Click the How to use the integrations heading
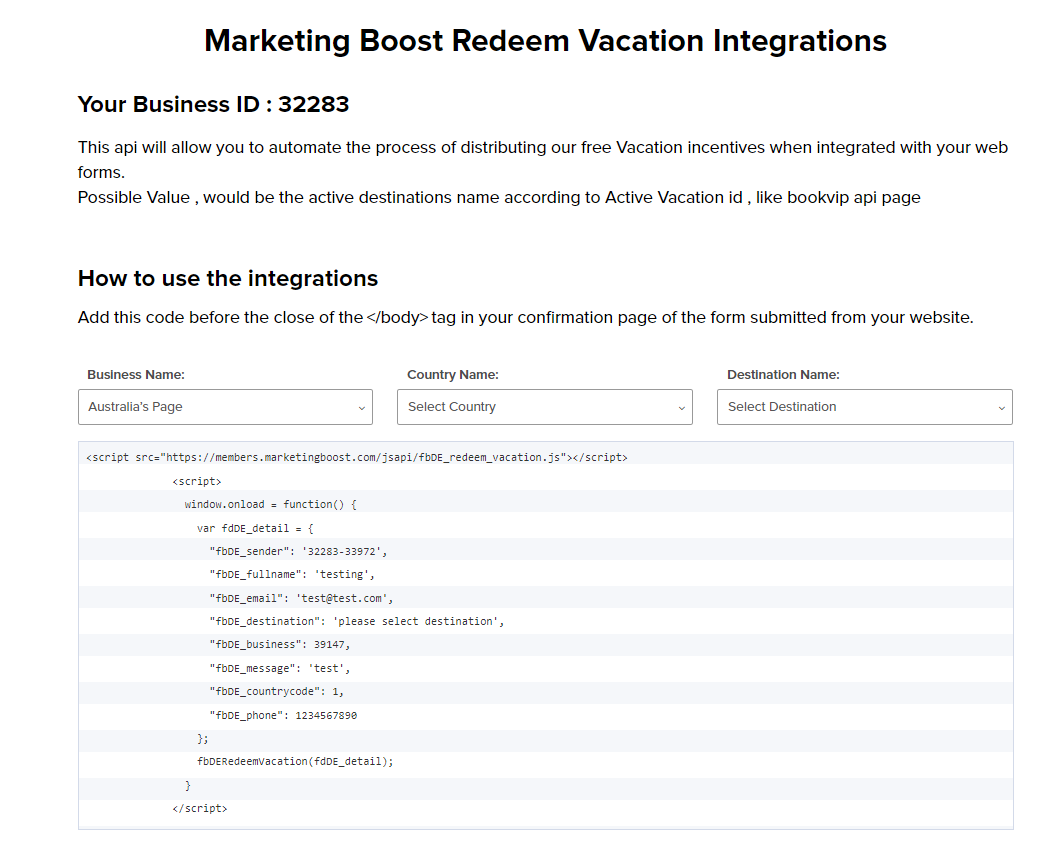This screenshot has width=1041, height=844. tap(228, 278)
